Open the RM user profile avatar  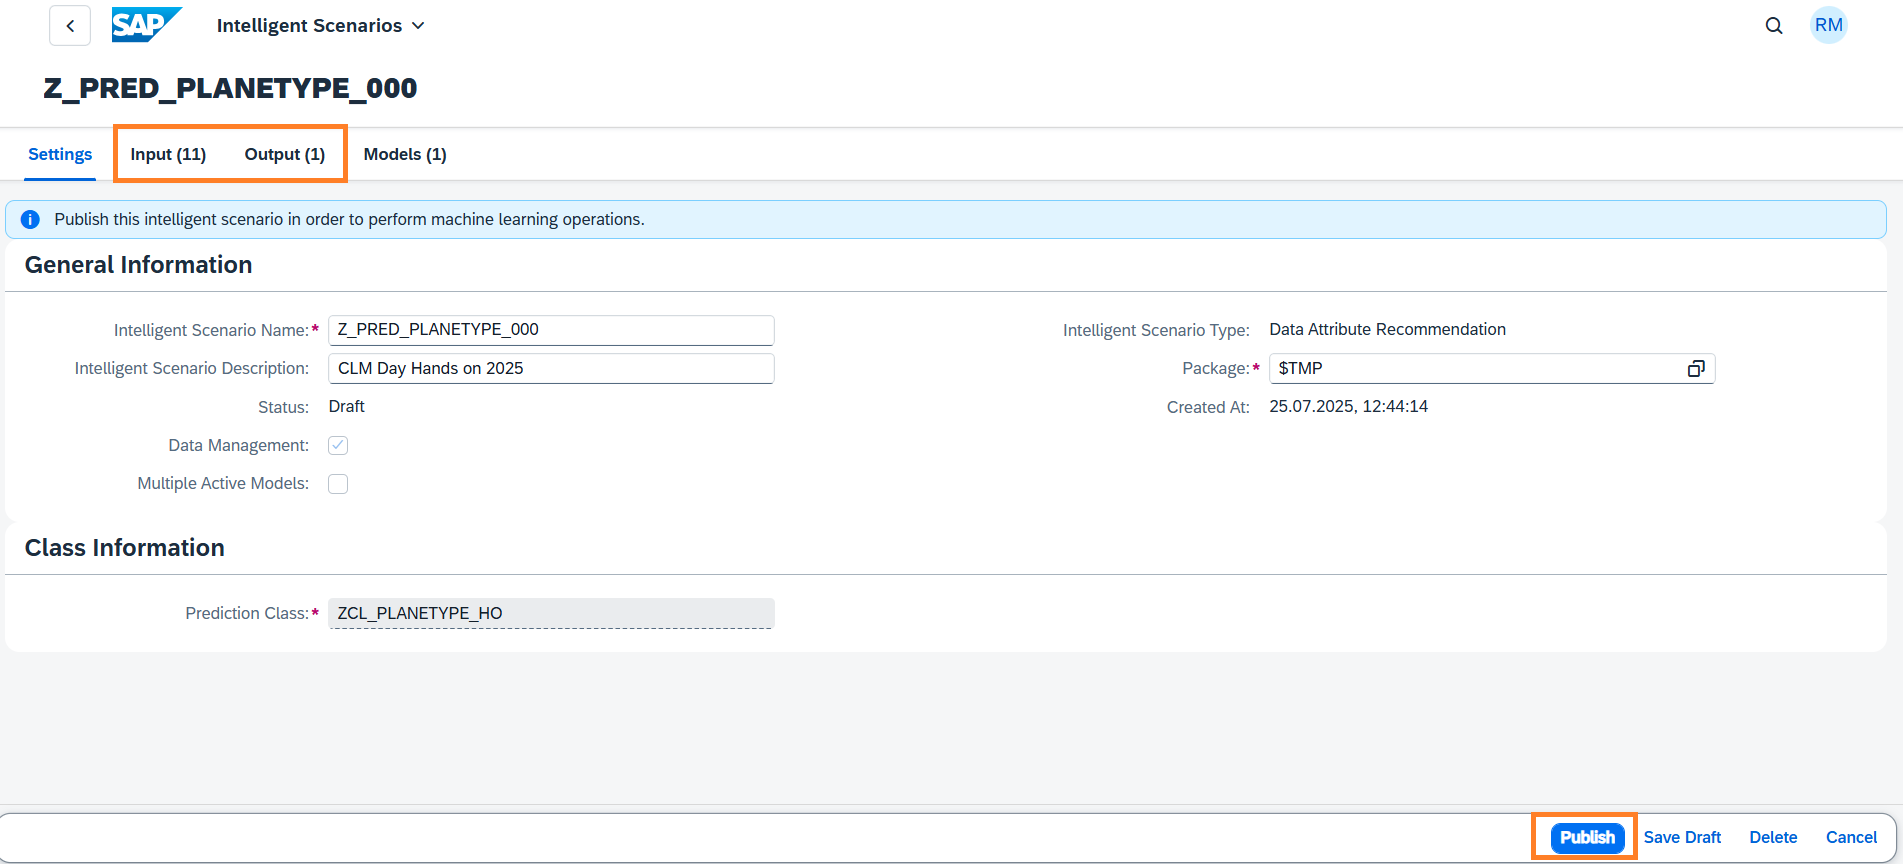(1828, 26)
